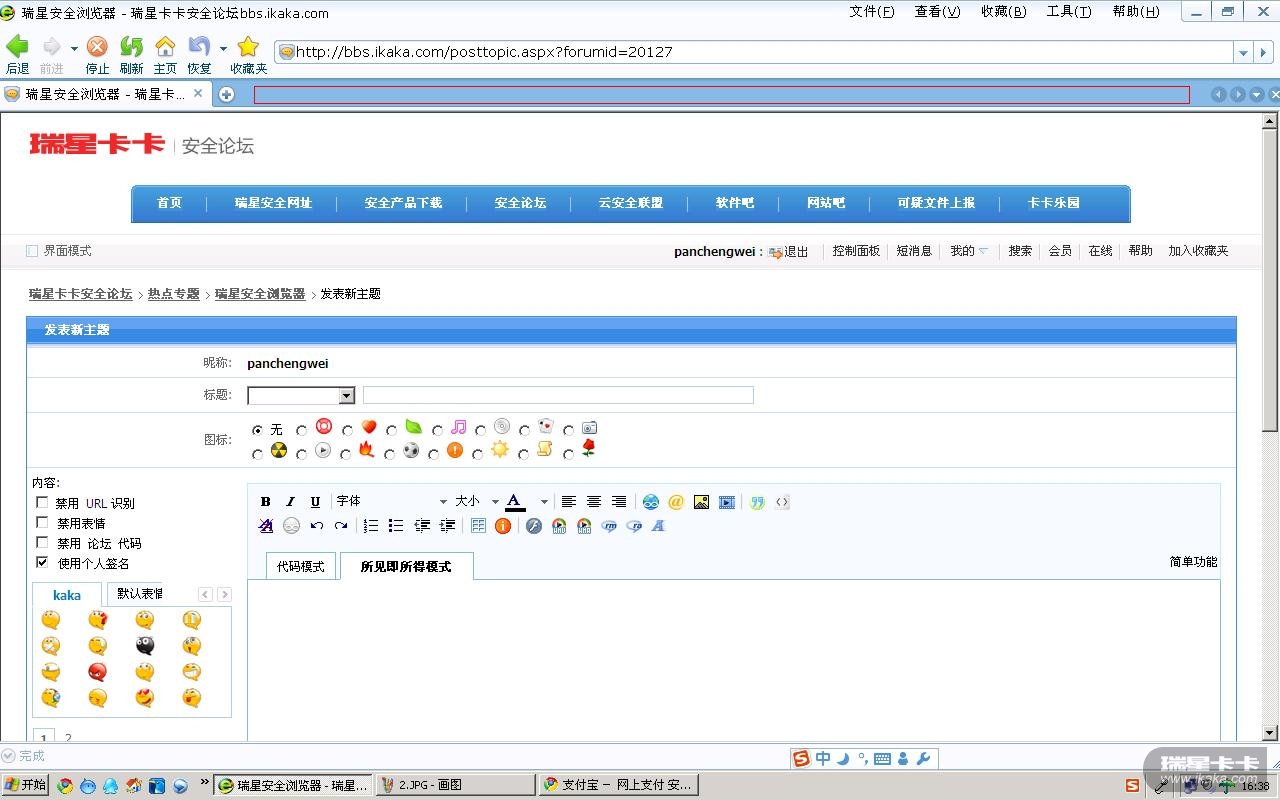The height and width of the screenshot is (800, 1280).
Task: Align editor text to the left
Action: click(x=569, y=502)
